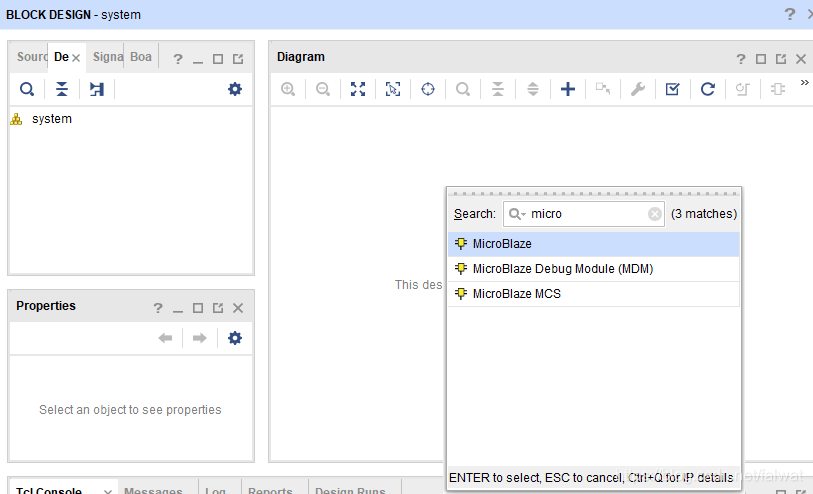Go to next object in Properties
The image size is (813, 494).
point(200,338)
